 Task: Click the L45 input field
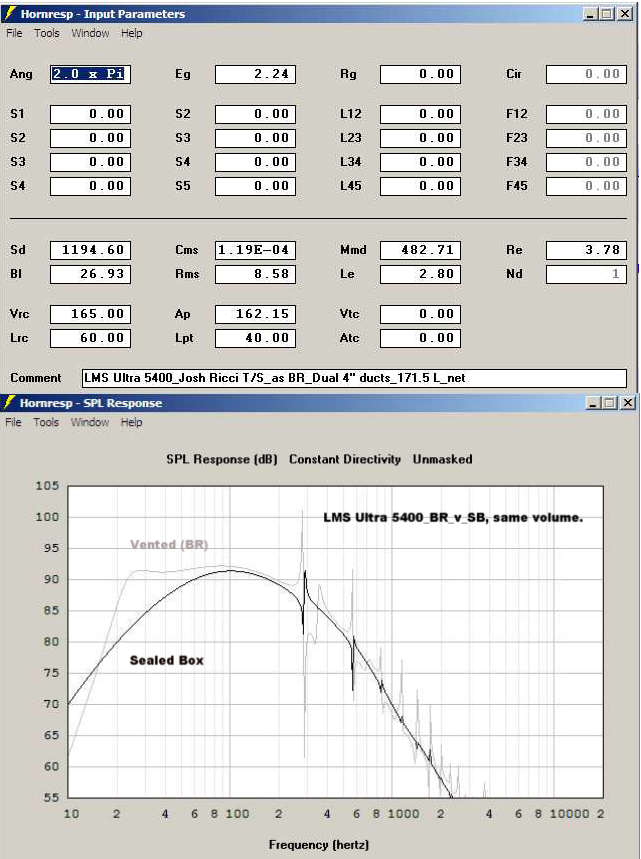[420, 186]
